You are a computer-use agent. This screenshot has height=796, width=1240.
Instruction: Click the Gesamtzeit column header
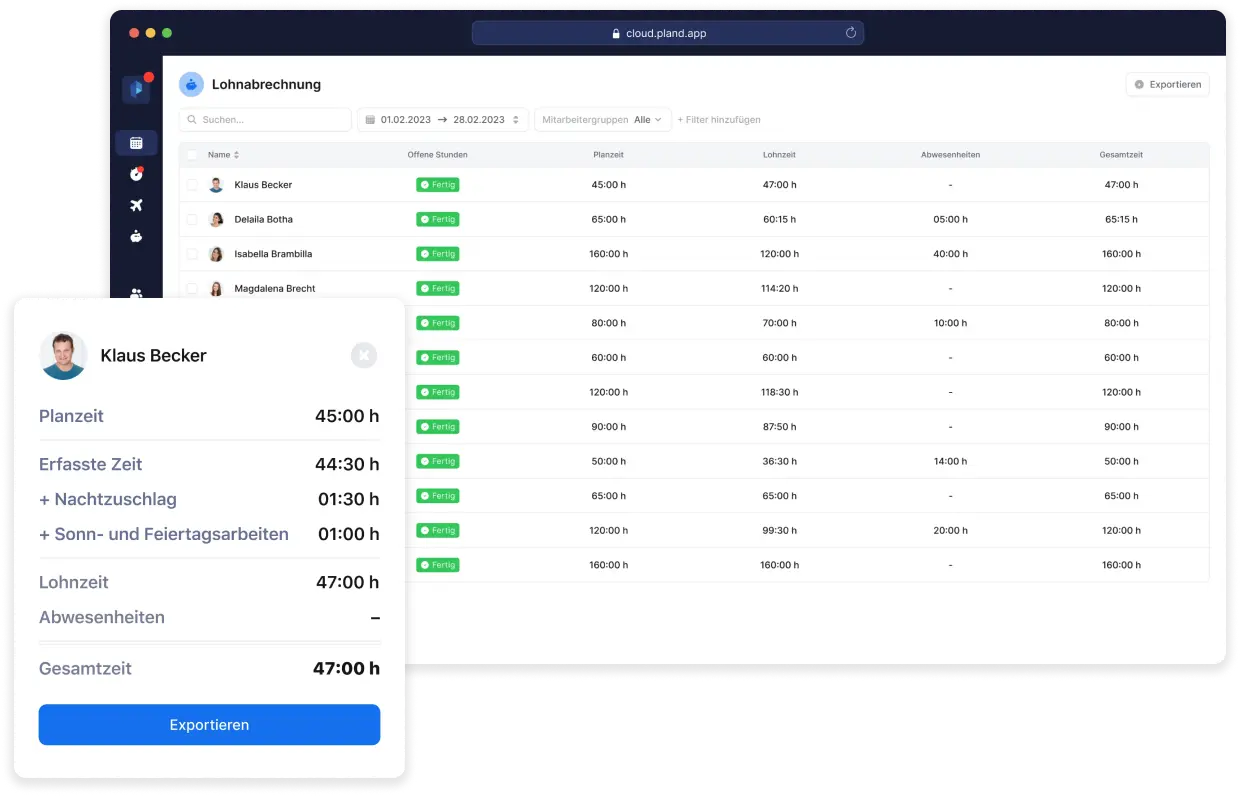tap(1121, 155)
